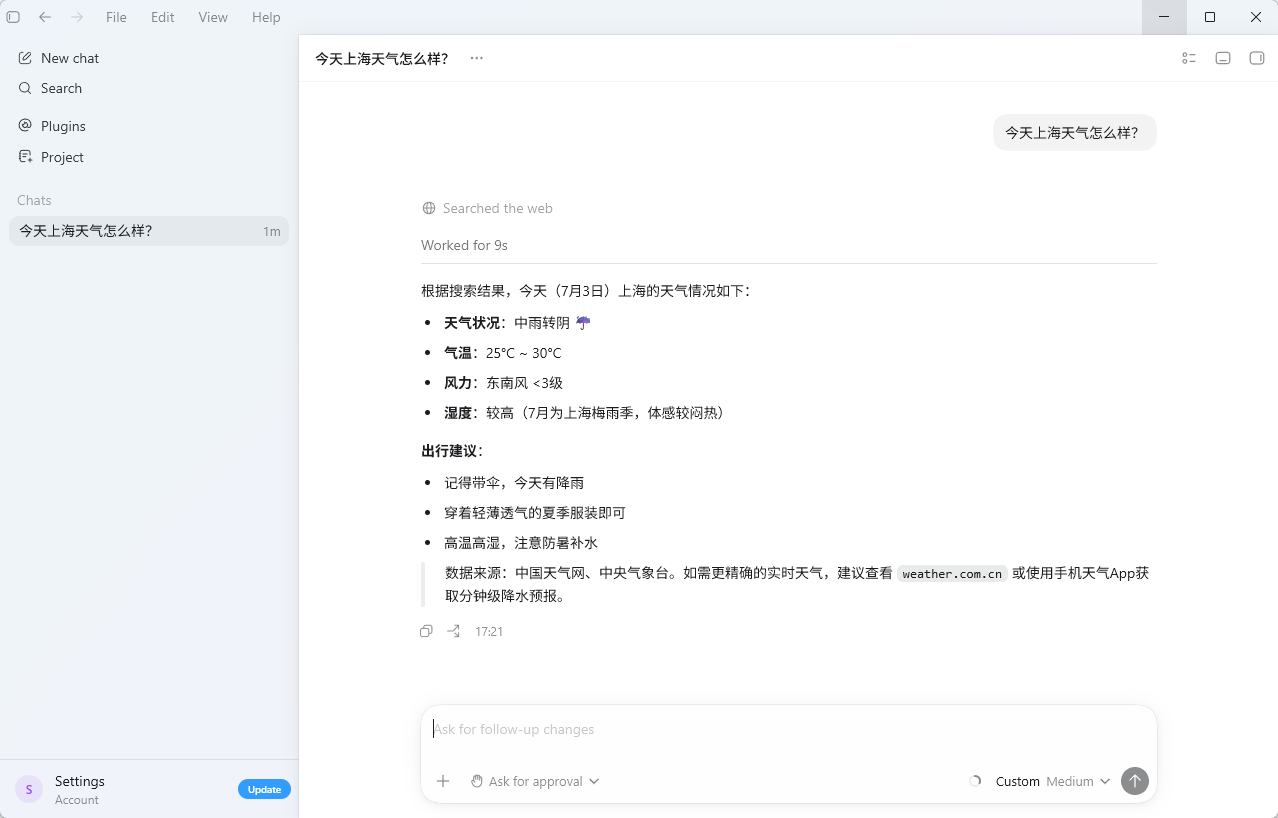Click the 记得带伞 suggestion line
The image size is (1278, 818).
pyautogui.click(x=514, y=483)
